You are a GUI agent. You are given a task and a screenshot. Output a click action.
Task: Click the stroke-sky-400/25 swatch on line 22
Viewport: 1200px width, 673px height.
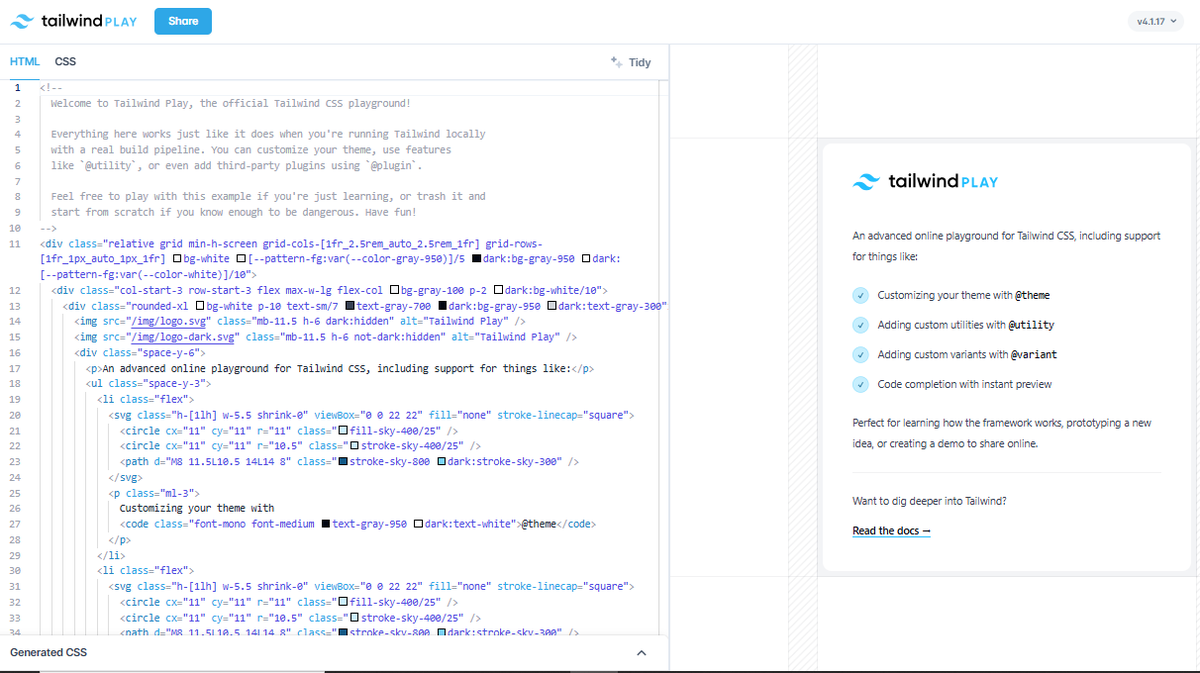pyautogui.click(x=354, y=446)
